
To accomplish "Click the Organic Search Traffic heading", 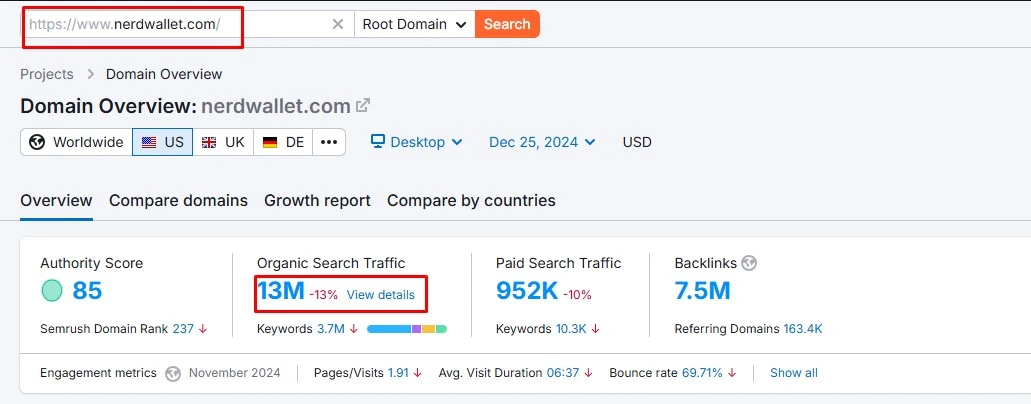I will pos(331,263).
